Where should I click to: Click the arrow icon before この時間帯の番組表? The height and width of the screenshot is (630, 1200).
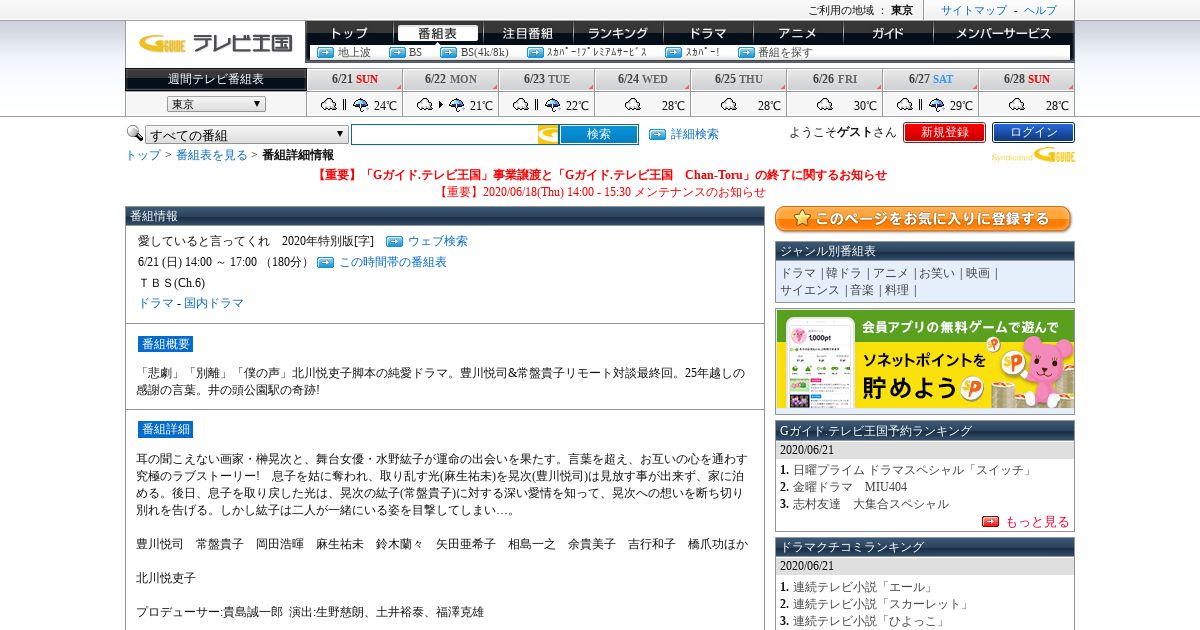[x=325, y=262]
